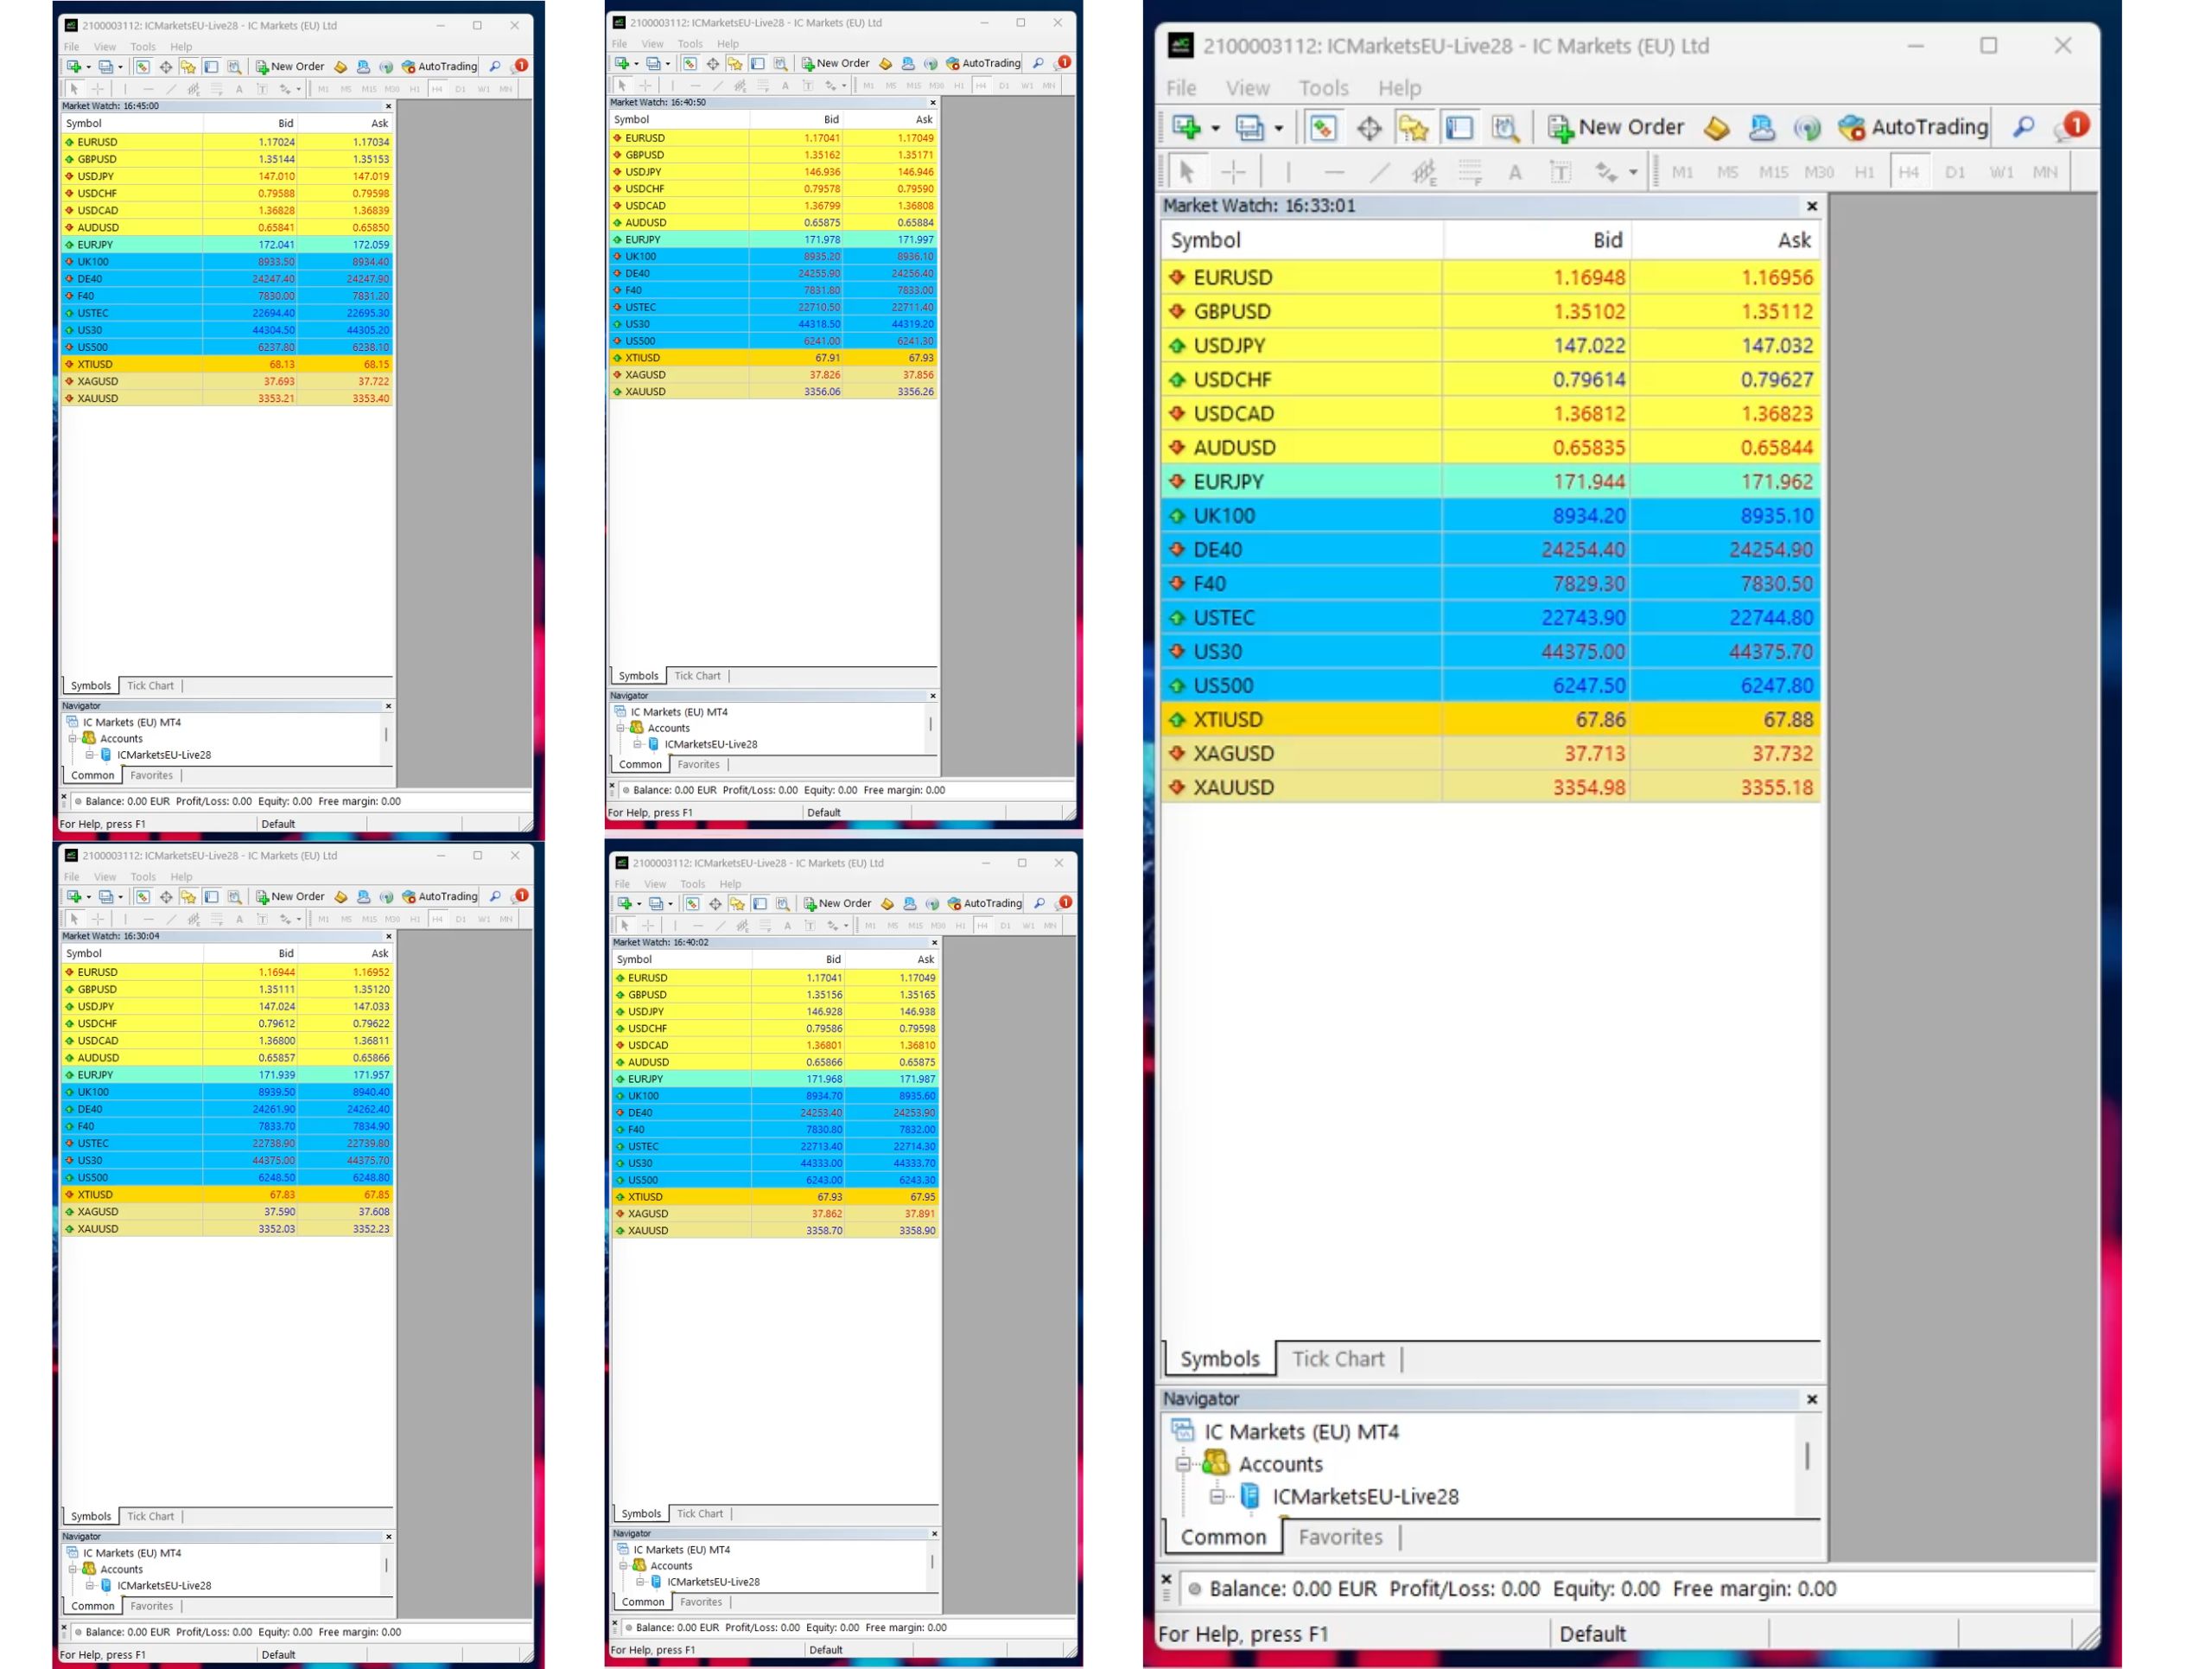Collapse Accounts node in the 16:40:50 window
The image size is (2212, 1669).
pos(620,728)
